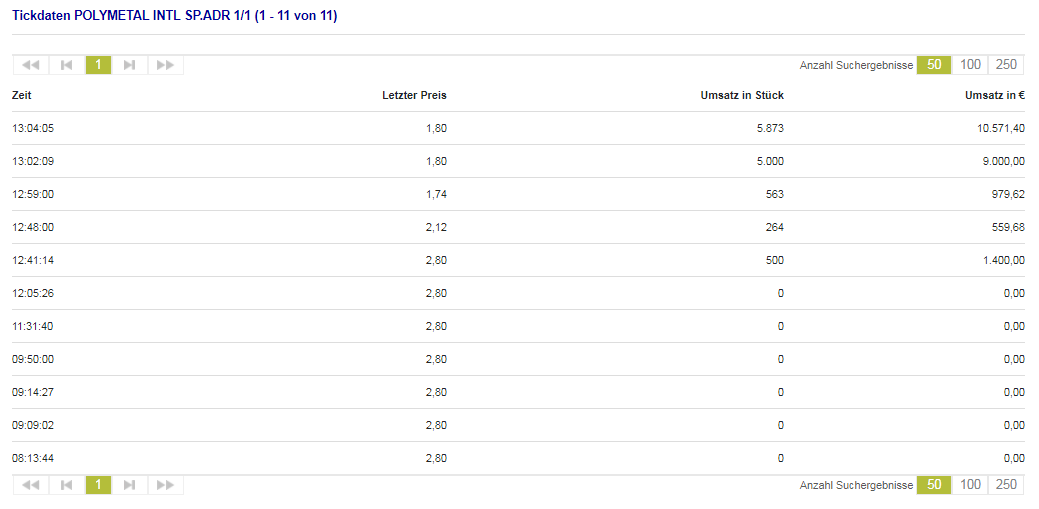Set bottom results count to 100
Image resolution: width=1039 pixels, height=509 pixels.
point(970,485)
